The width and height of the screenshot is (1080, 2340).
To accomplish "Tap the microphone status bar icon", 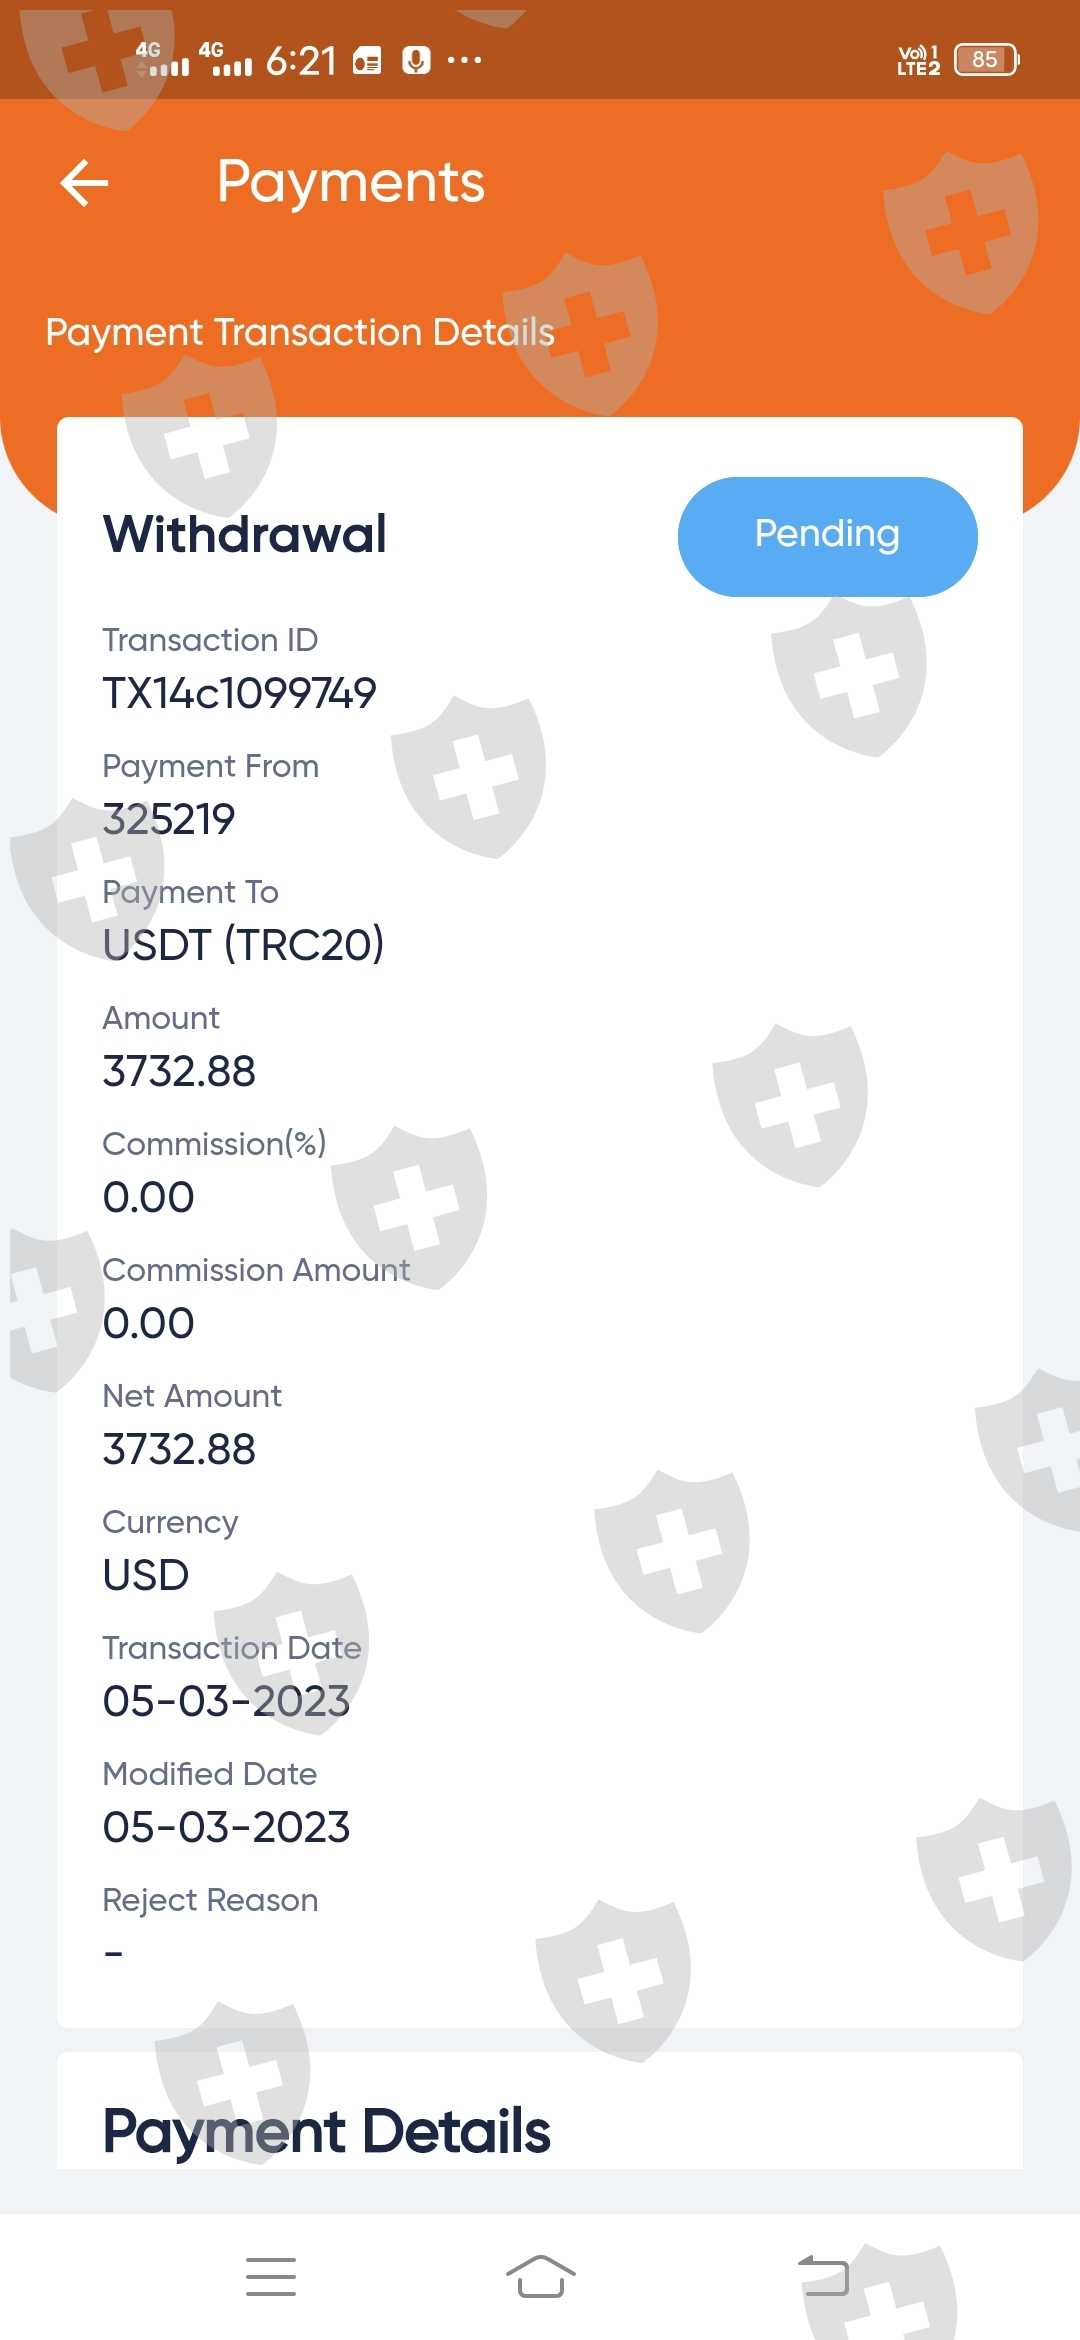I will pyautogui.click(x=416, y=61).
